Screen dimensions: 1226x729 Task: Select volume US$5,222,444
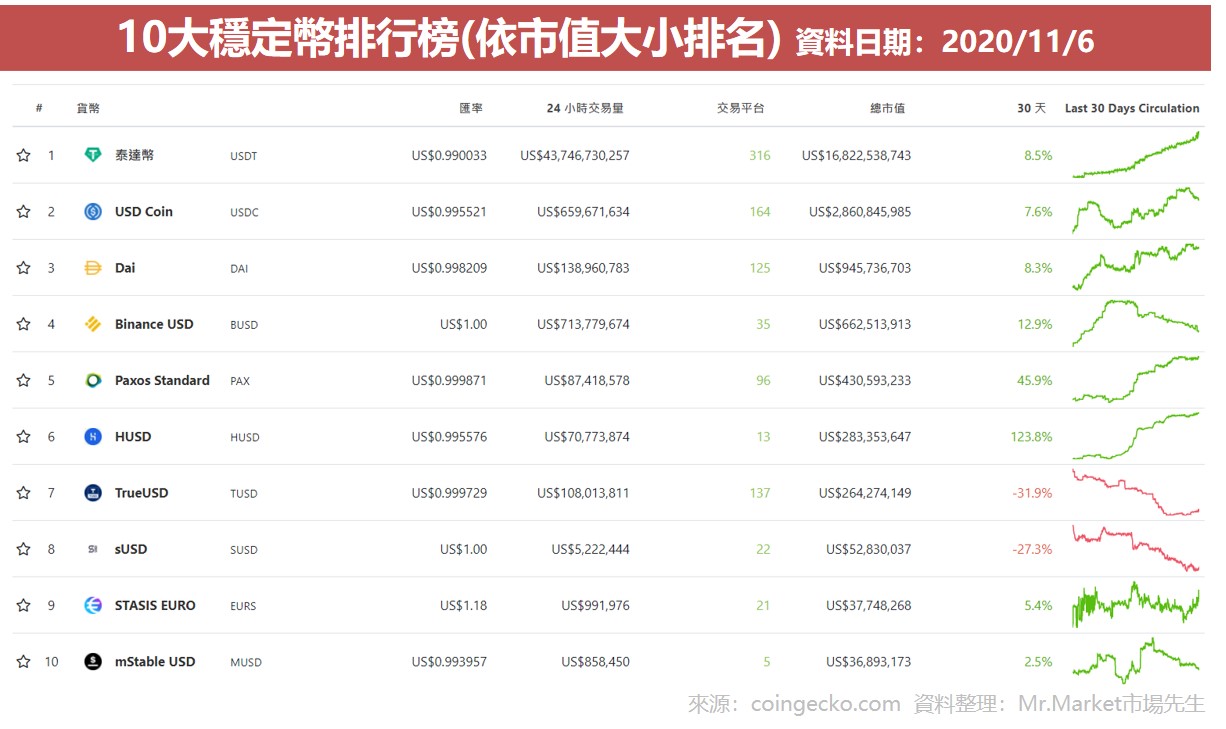coord(591,549)
